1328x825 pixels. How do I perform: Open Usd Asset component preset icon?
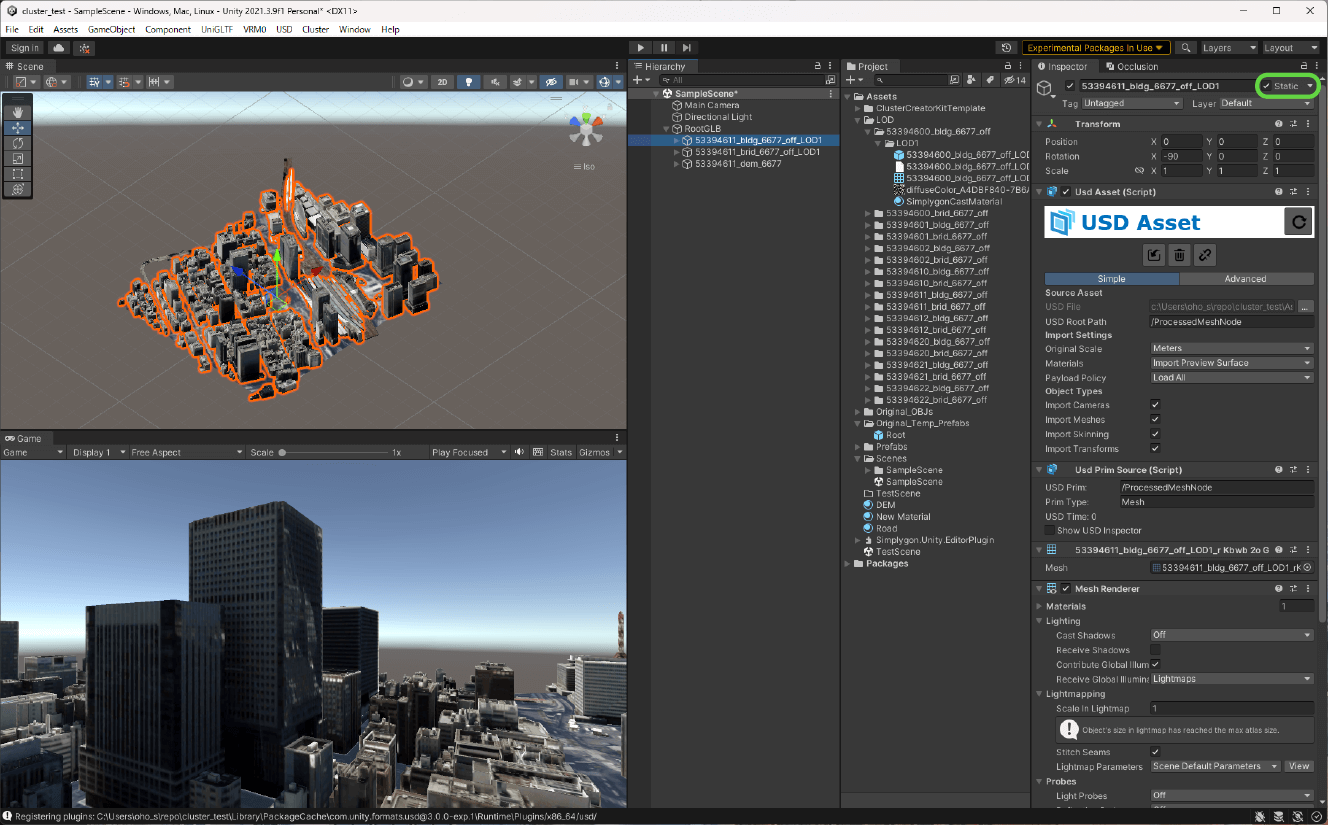point(1293,191)
